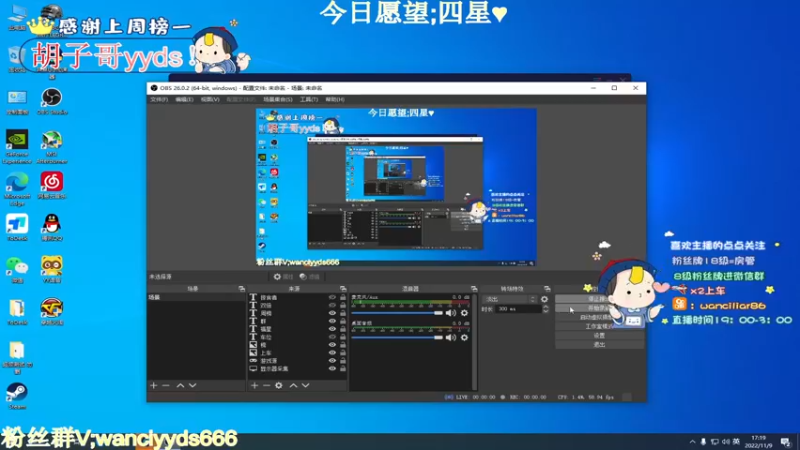Move the source up in the list
Viewport: 800px width, 450px height.
(x=293, y=385)
